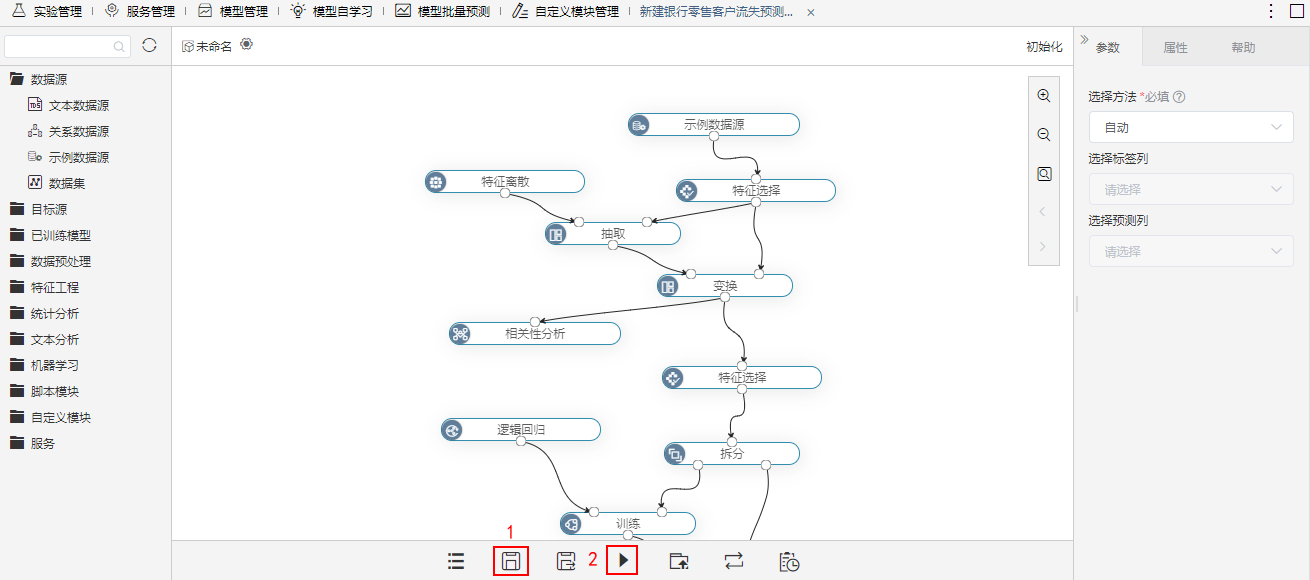The image size is (1310, 580).
Task: Select the 抽取 node on the canvas
Action: pyautogui.click(x=612, y=233)
